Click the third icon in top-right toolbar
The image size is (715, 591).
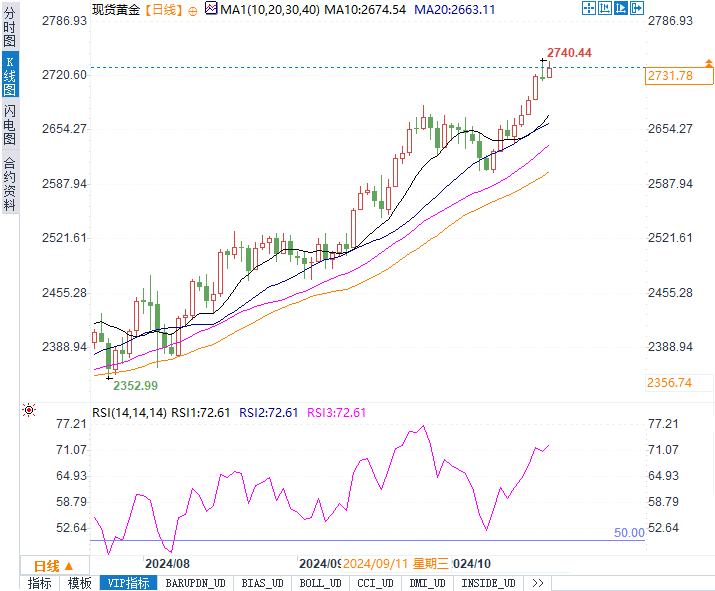621,8
